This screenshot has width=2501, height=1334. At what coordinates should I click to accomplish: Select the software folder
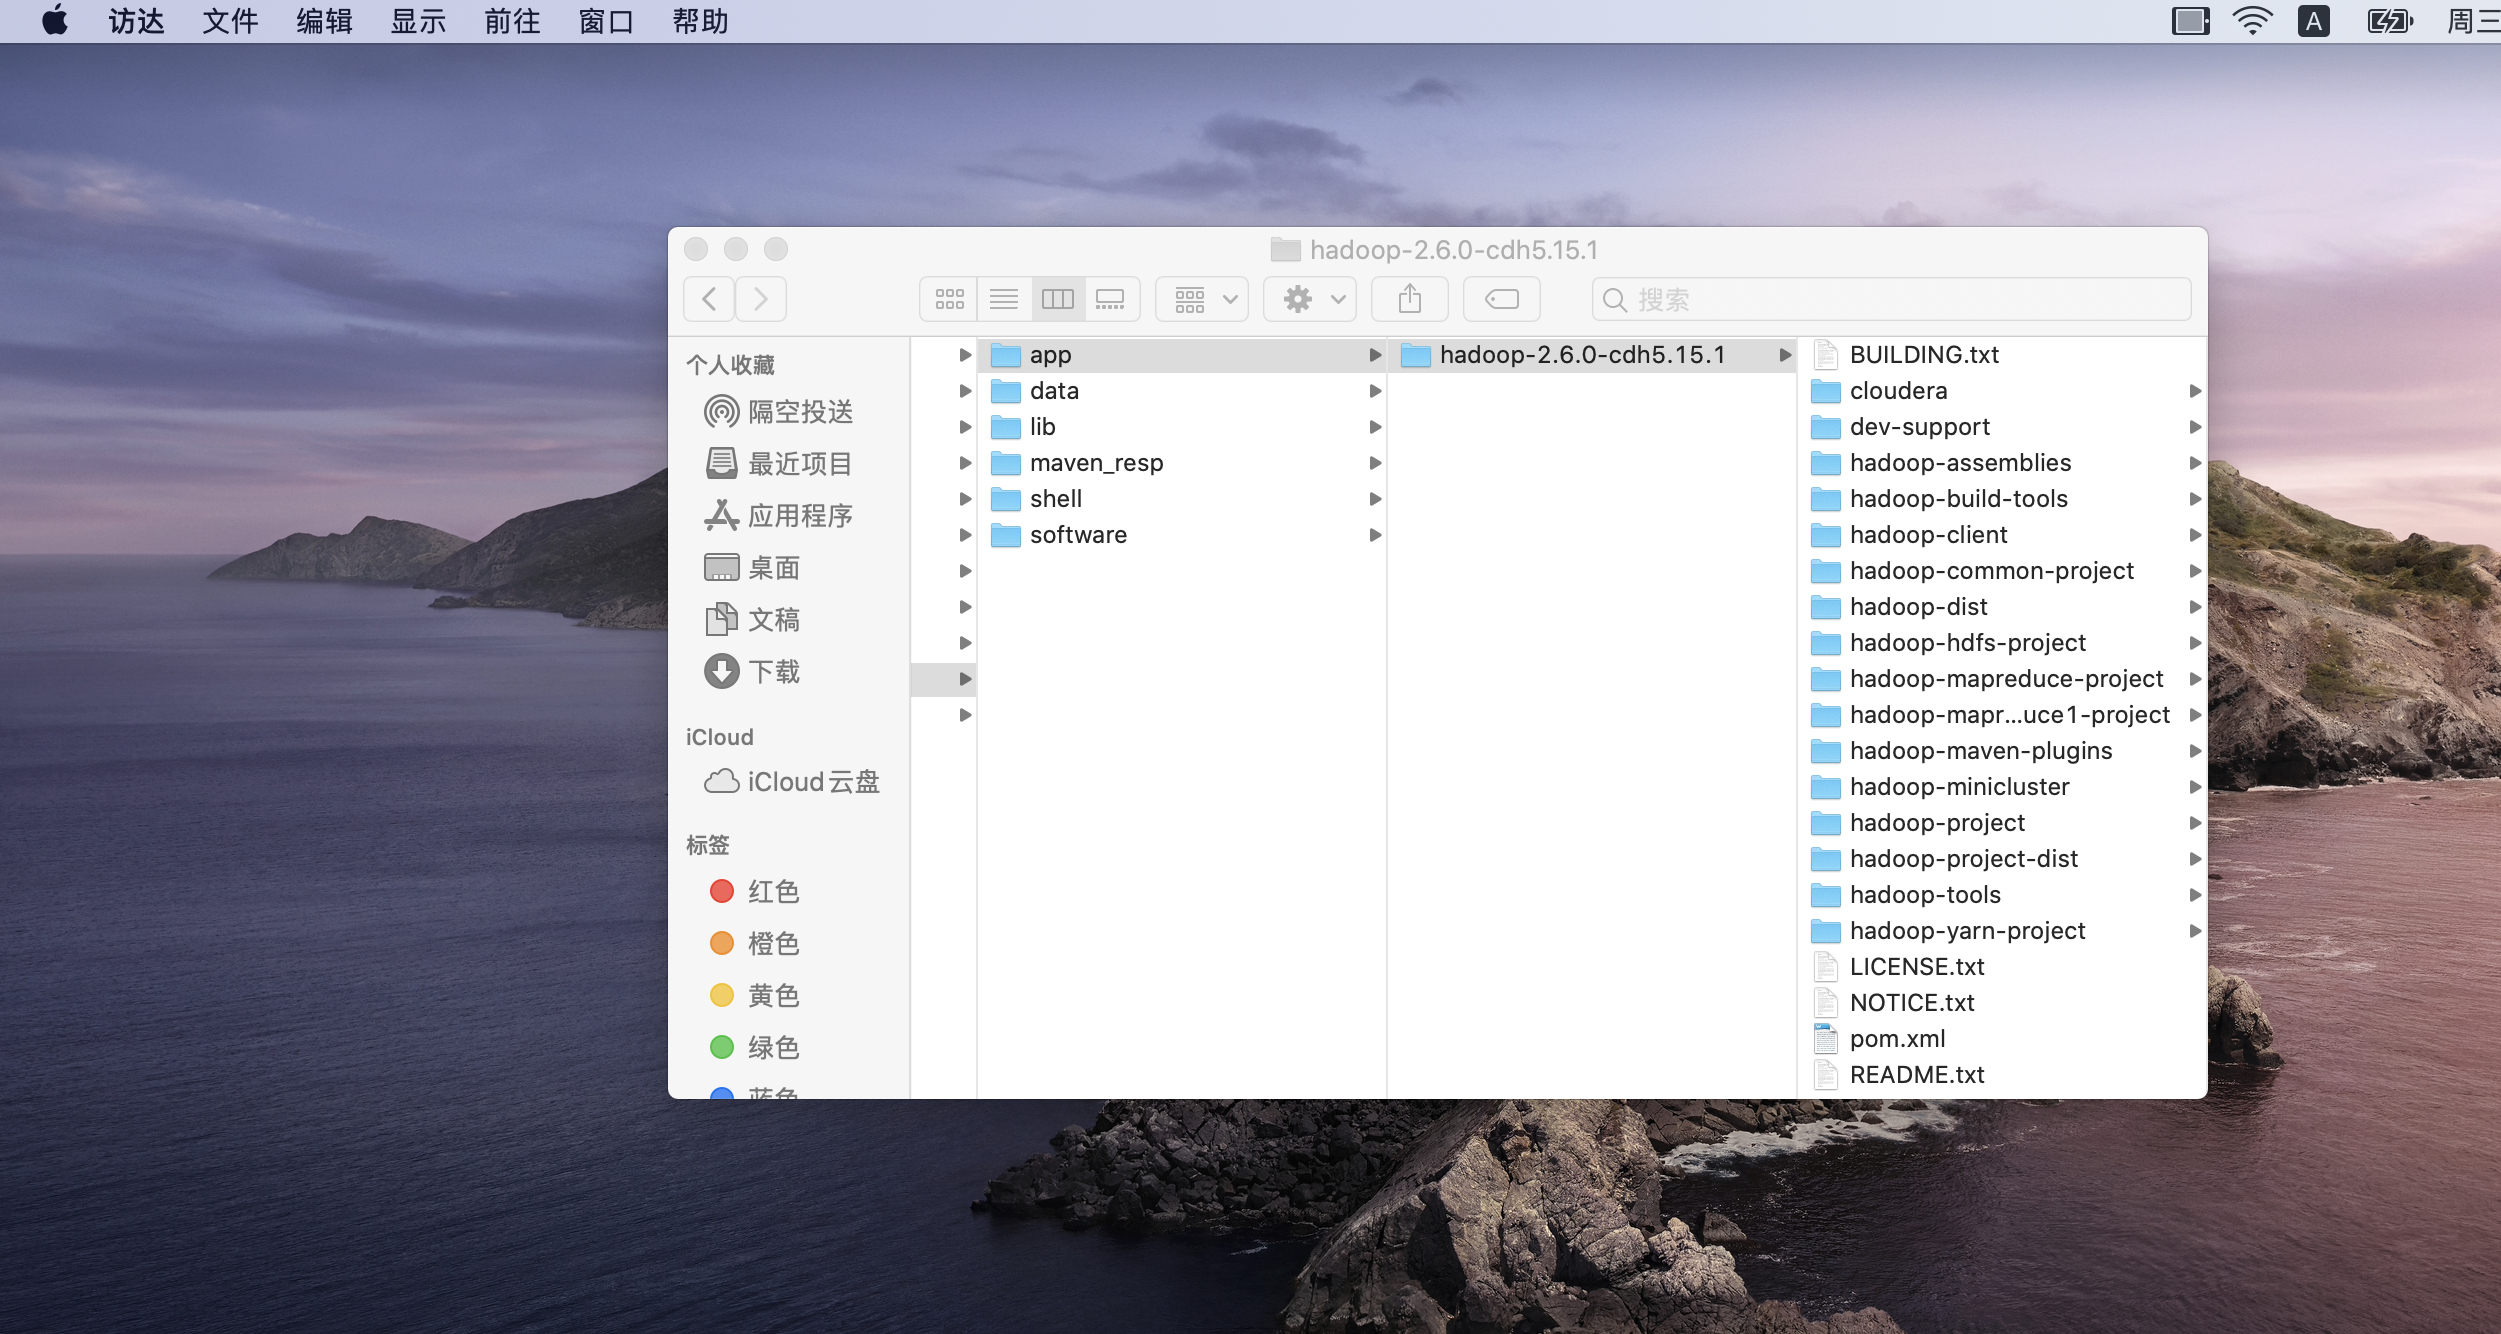tap(1075, 533)
